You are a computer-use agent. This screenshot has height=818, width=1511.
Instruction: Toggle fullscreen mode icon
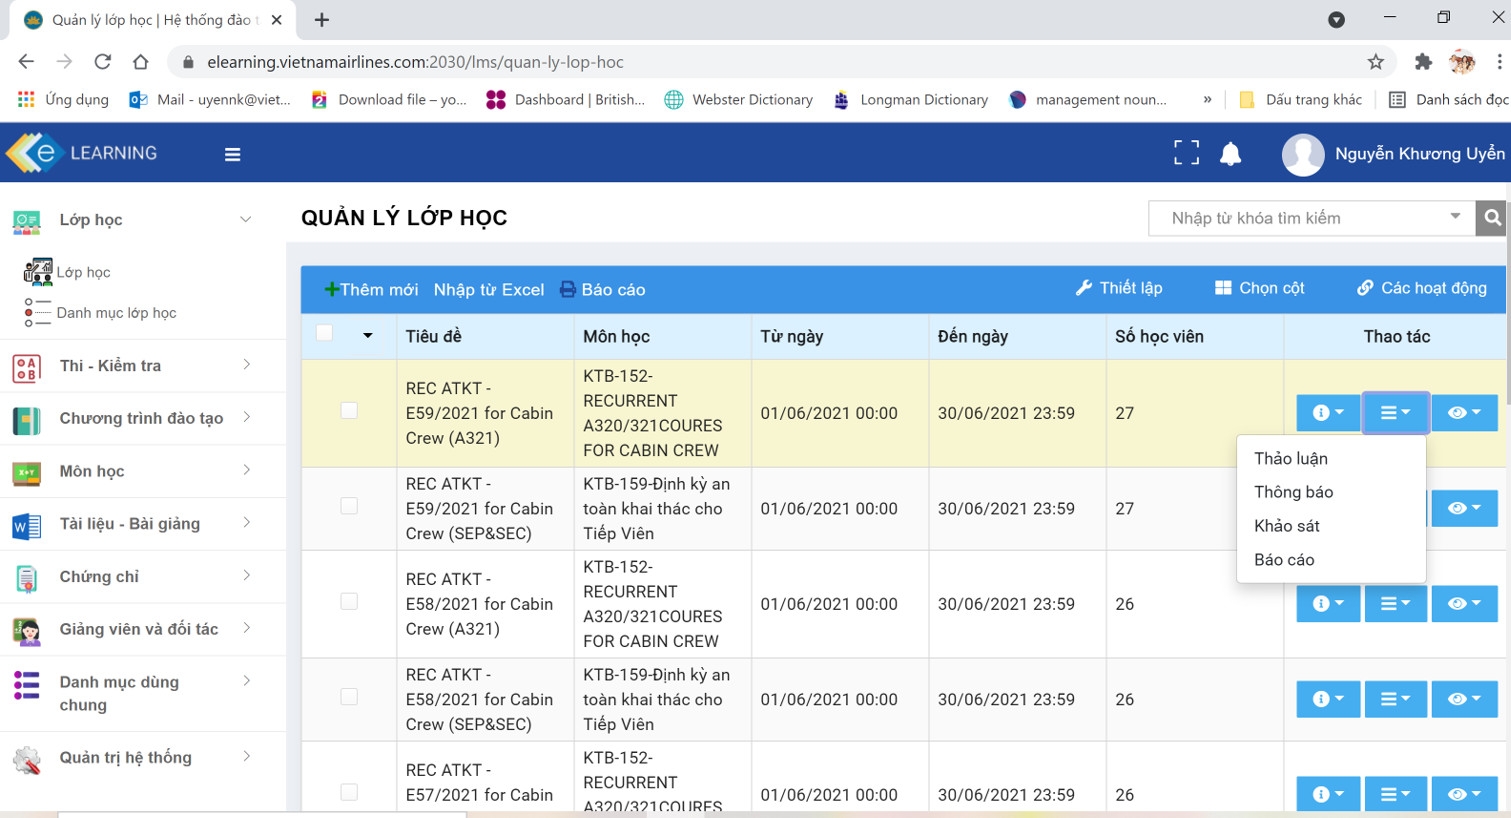(x=1186, y=153)
